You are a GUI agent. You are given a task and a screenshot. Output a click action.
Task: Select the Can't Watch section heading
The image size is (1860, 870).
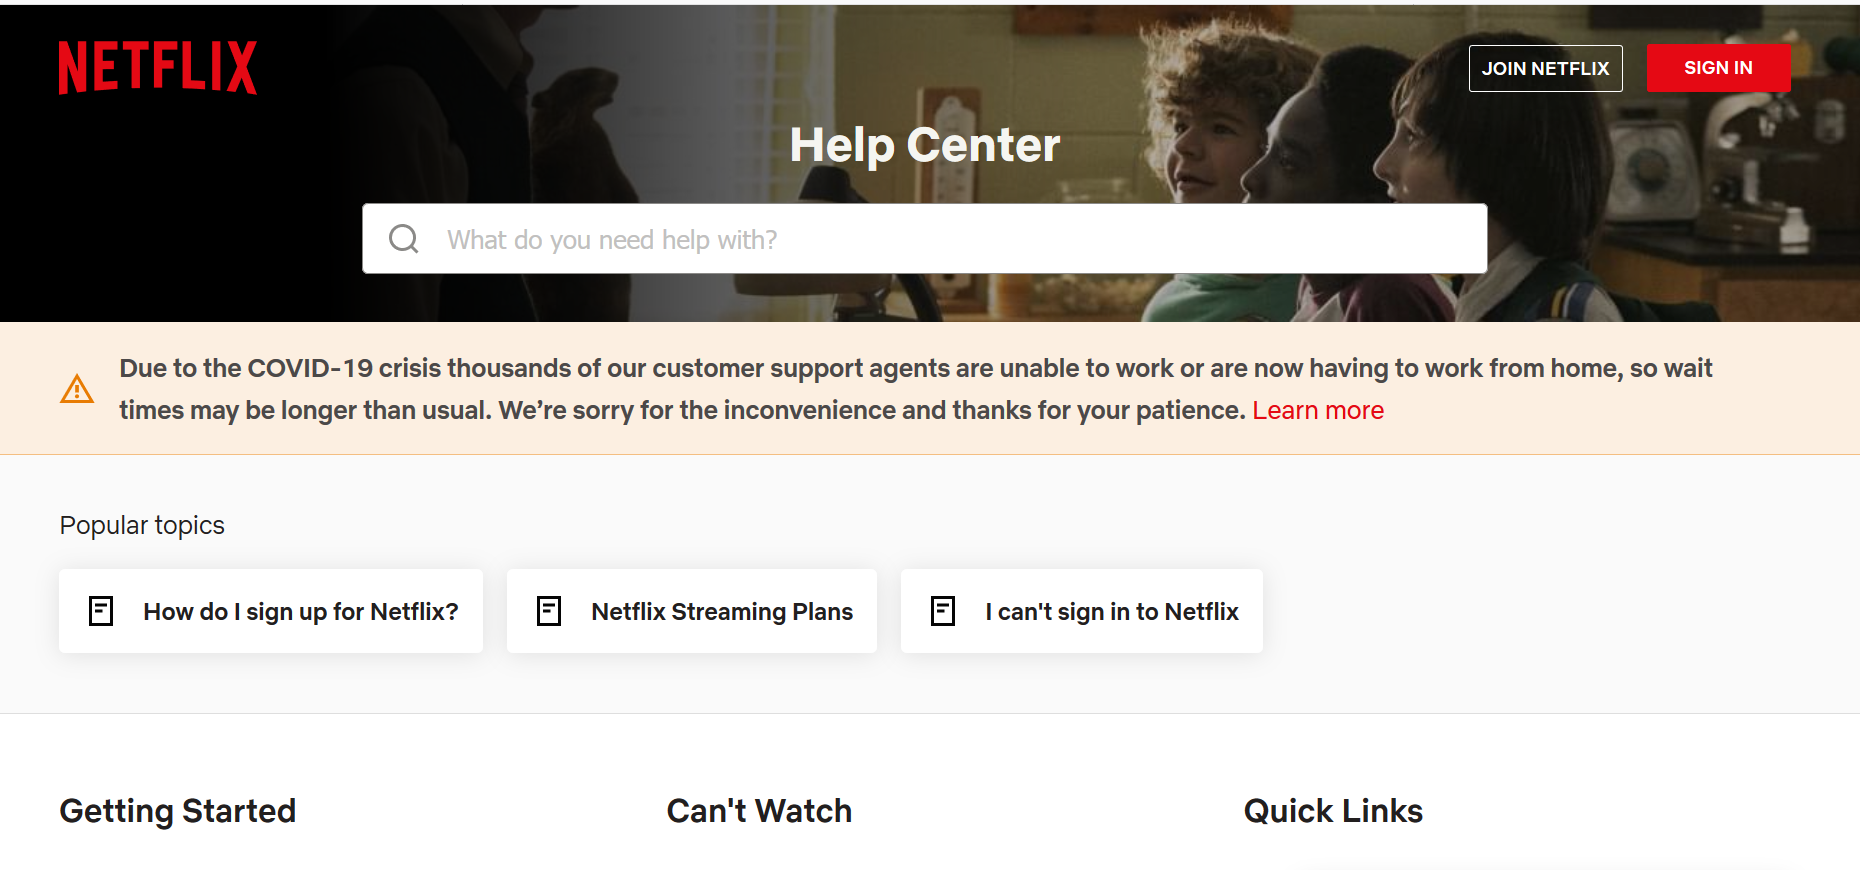point(759,811)
